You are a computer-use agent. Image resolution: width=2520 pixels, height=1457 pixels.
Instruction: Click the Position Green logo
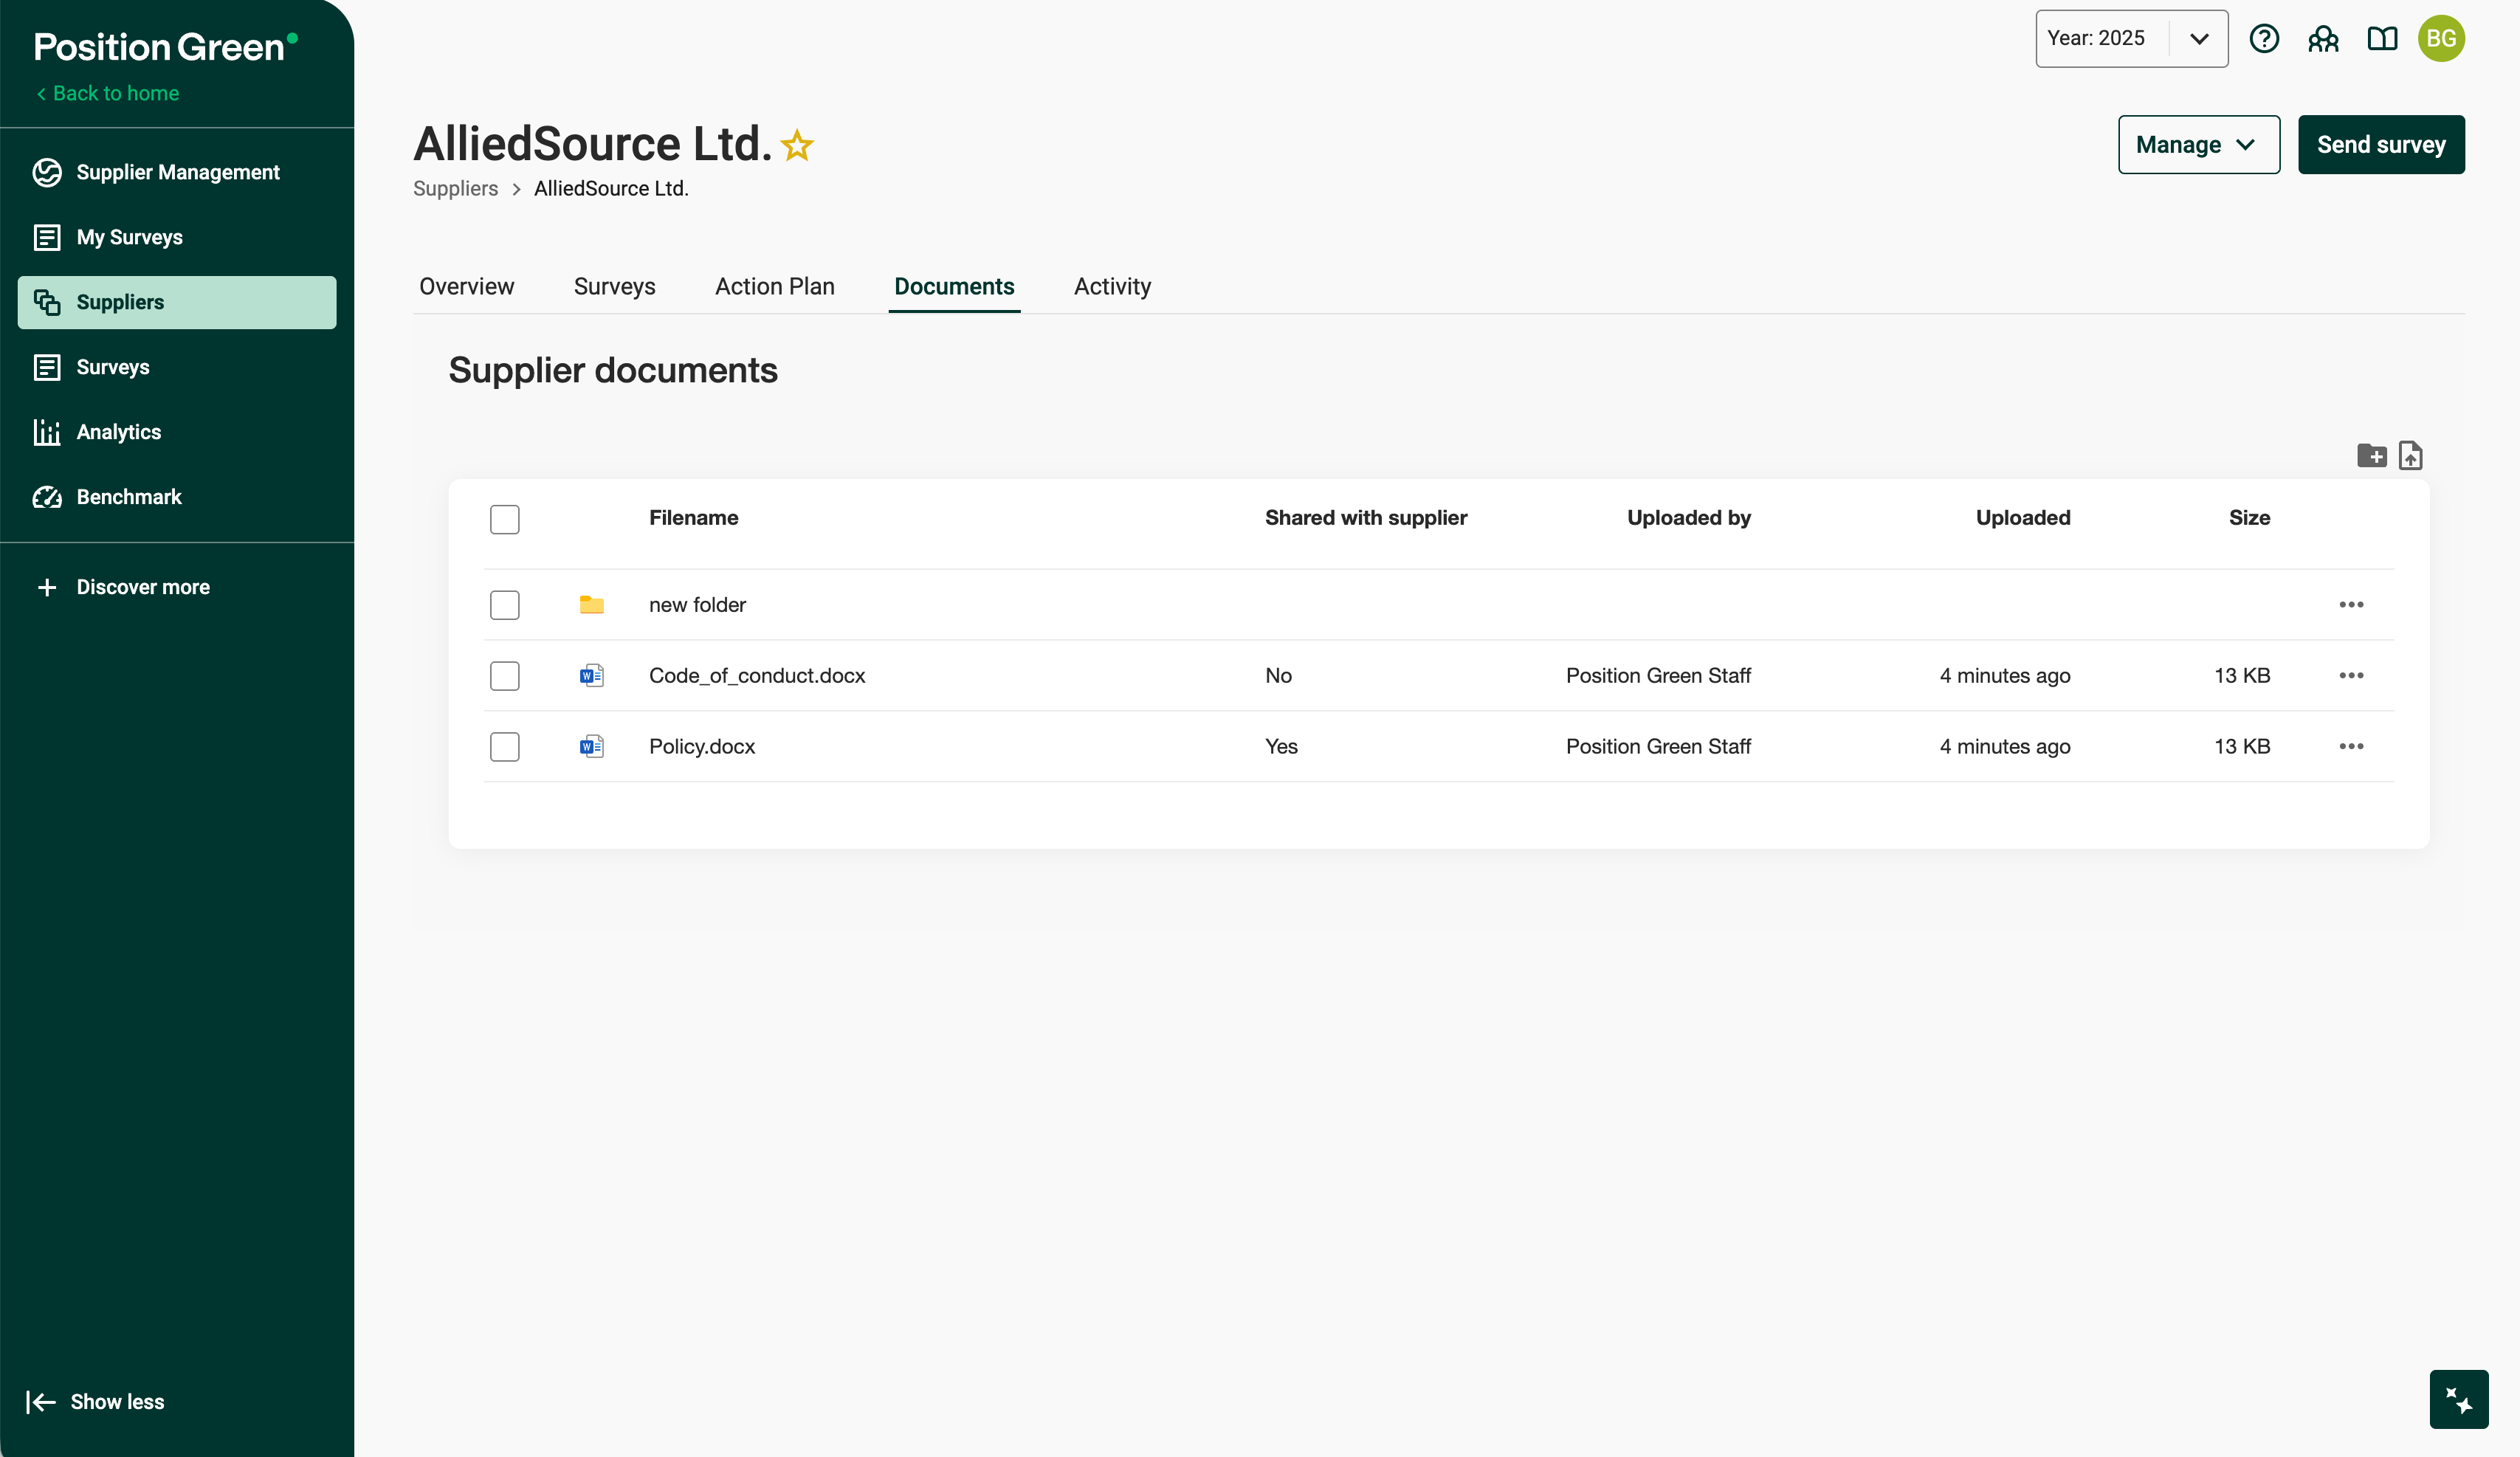click(165, 47)
